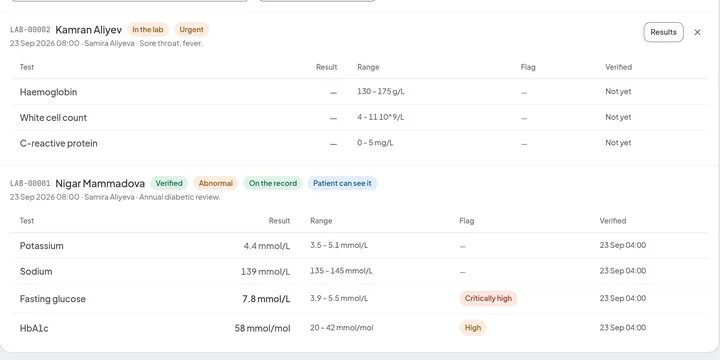Open Results for Kamran Aliyev's order
This screenshot has width=720, height=360.
pyautogui.click(x=664, y=32)
